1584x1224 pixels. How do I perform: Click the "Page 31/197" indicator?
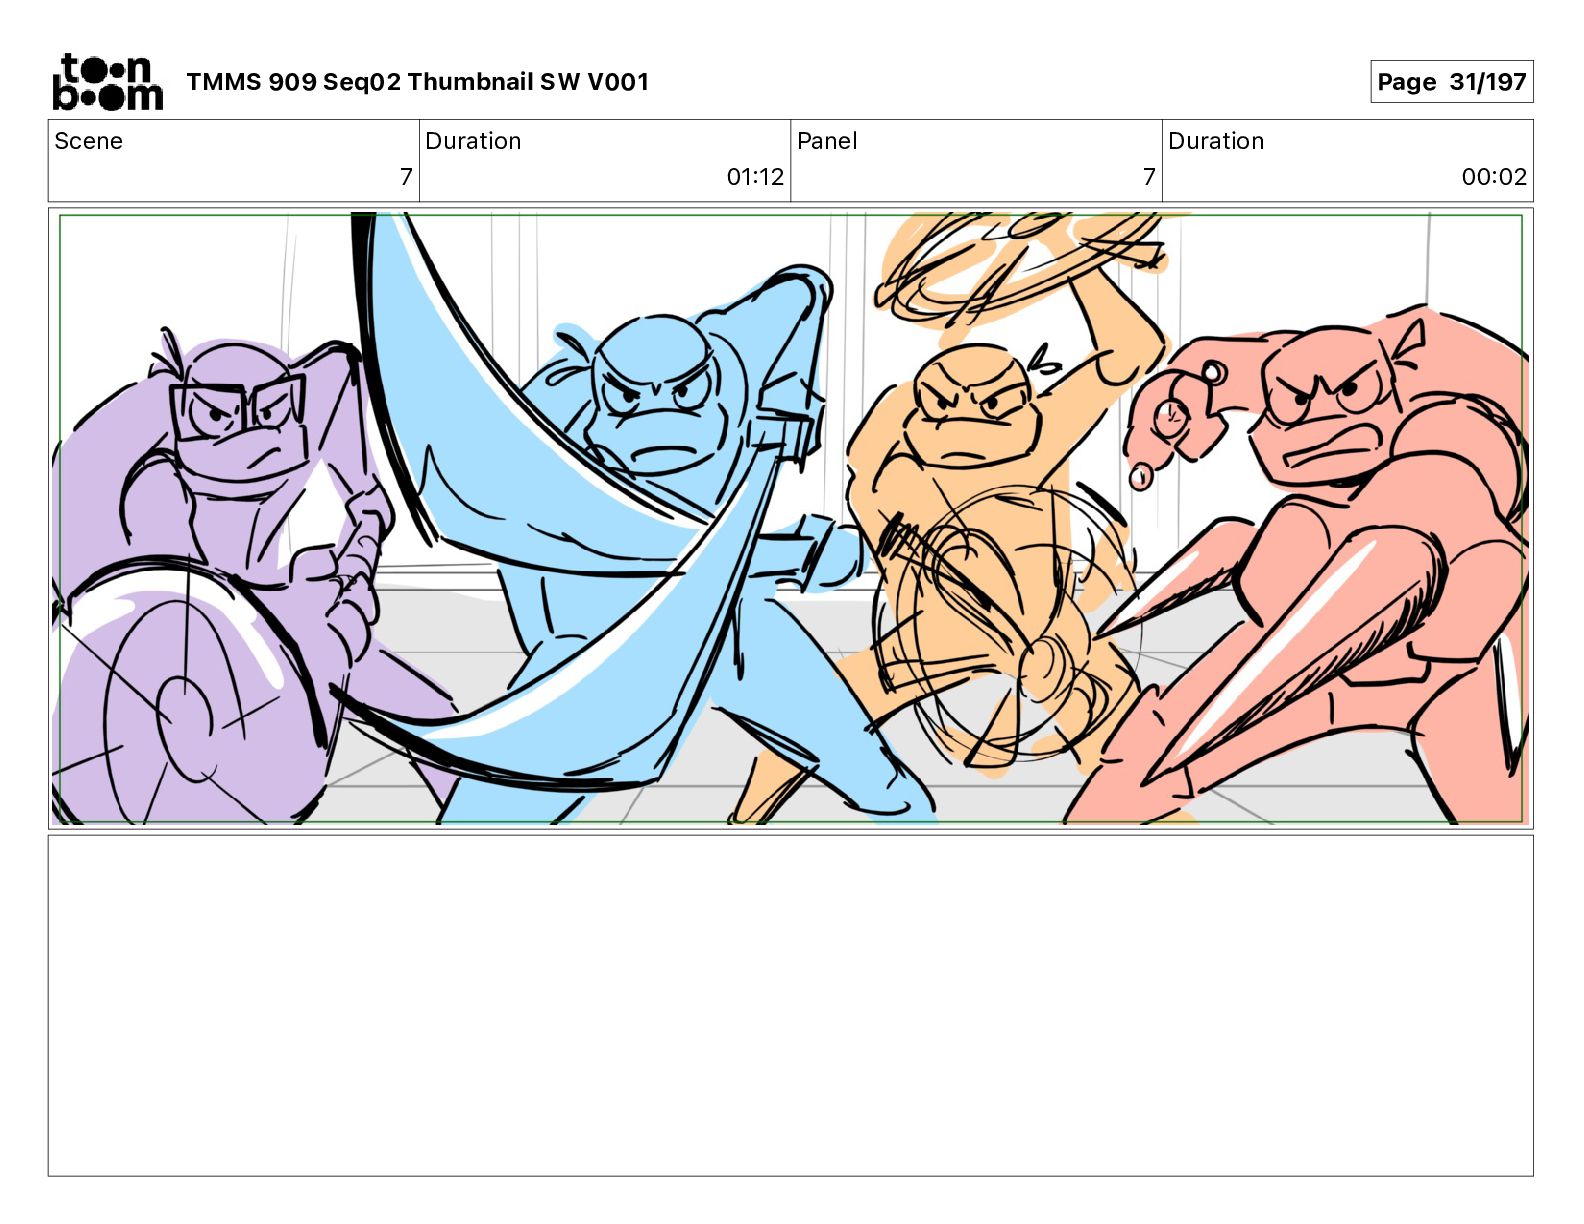pyautogui.click(x=1451, y=82)
